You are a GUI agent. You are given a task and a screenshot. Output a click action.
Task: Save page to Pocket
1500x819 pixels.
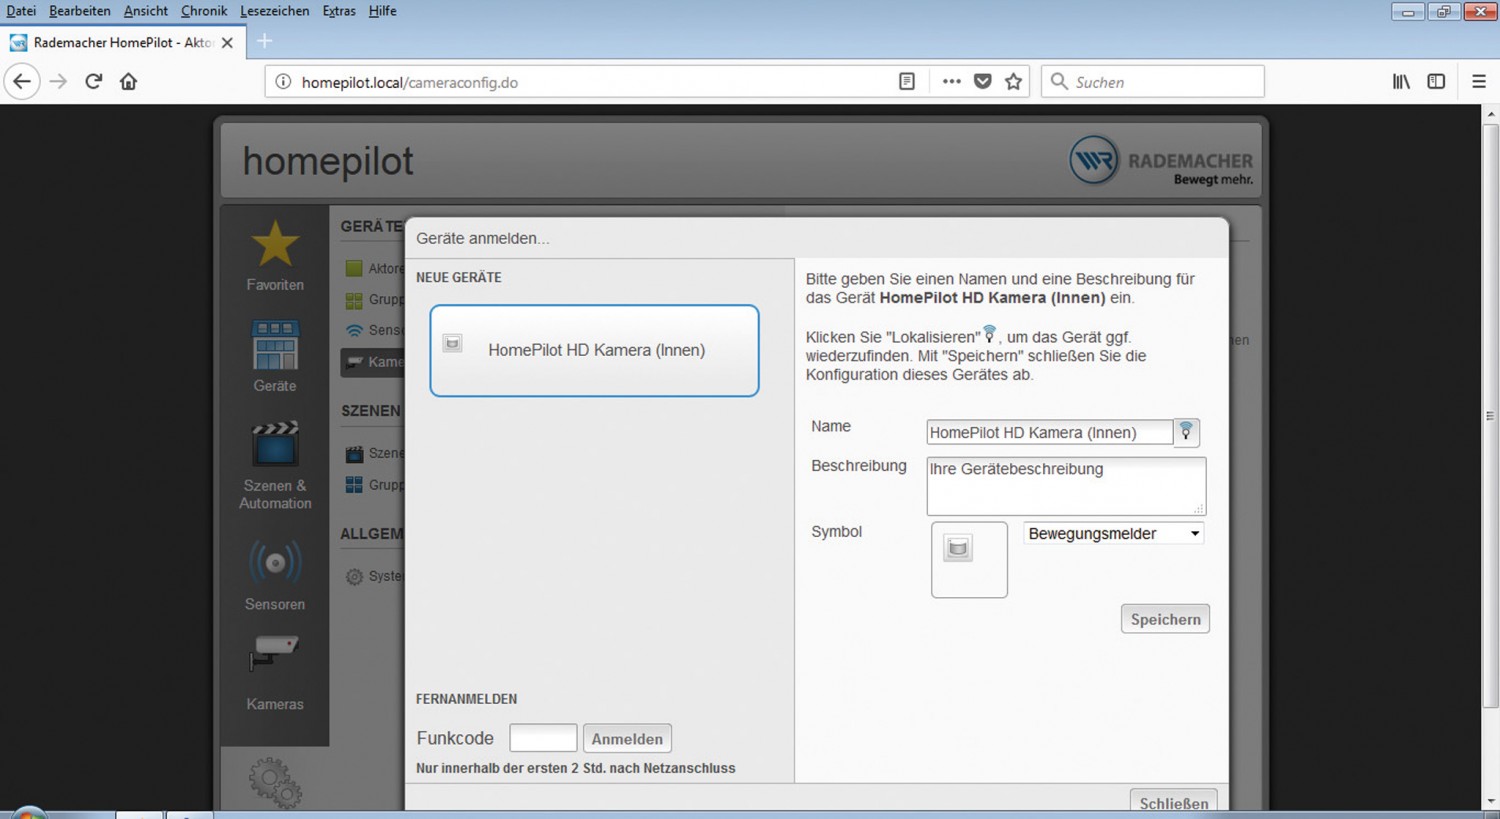(x=983, y=82)
